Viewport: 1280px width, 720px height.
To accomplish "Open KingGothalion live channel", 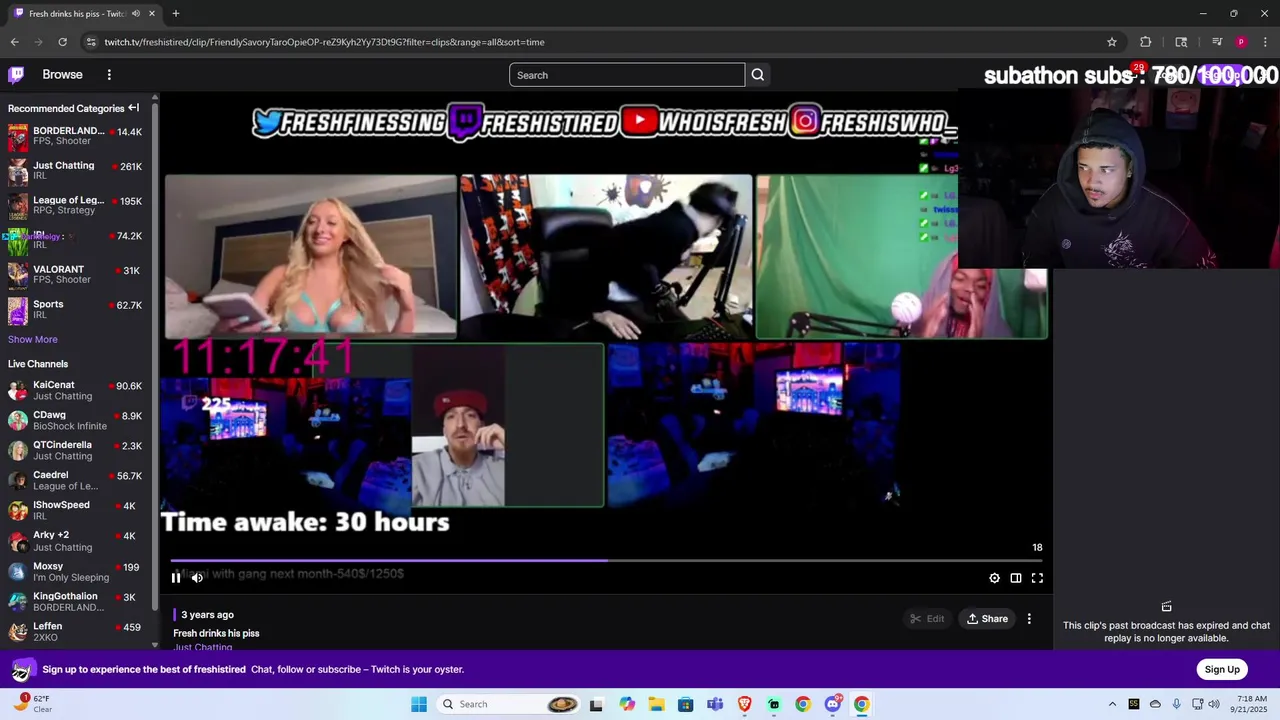I will [x=76, y=602].
